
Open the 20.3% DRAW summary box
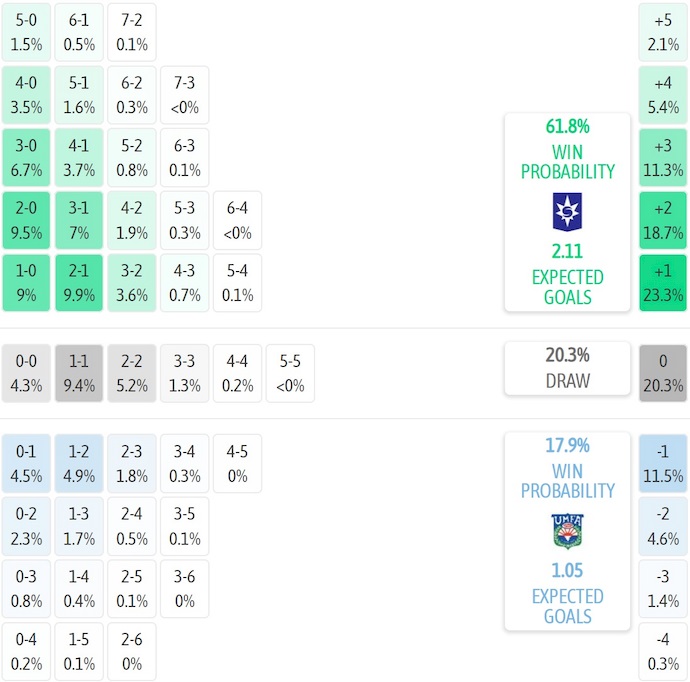pyautogui.click(x=567, y=368)
